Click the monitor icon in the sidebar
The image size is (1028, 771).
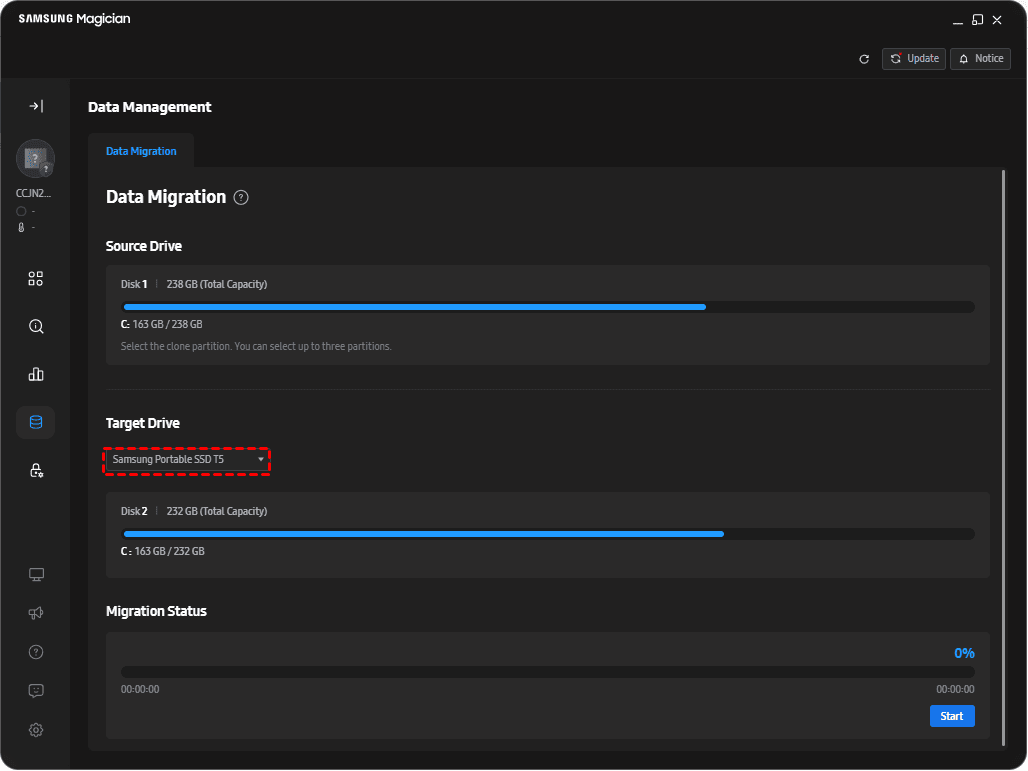click(35, 575)
